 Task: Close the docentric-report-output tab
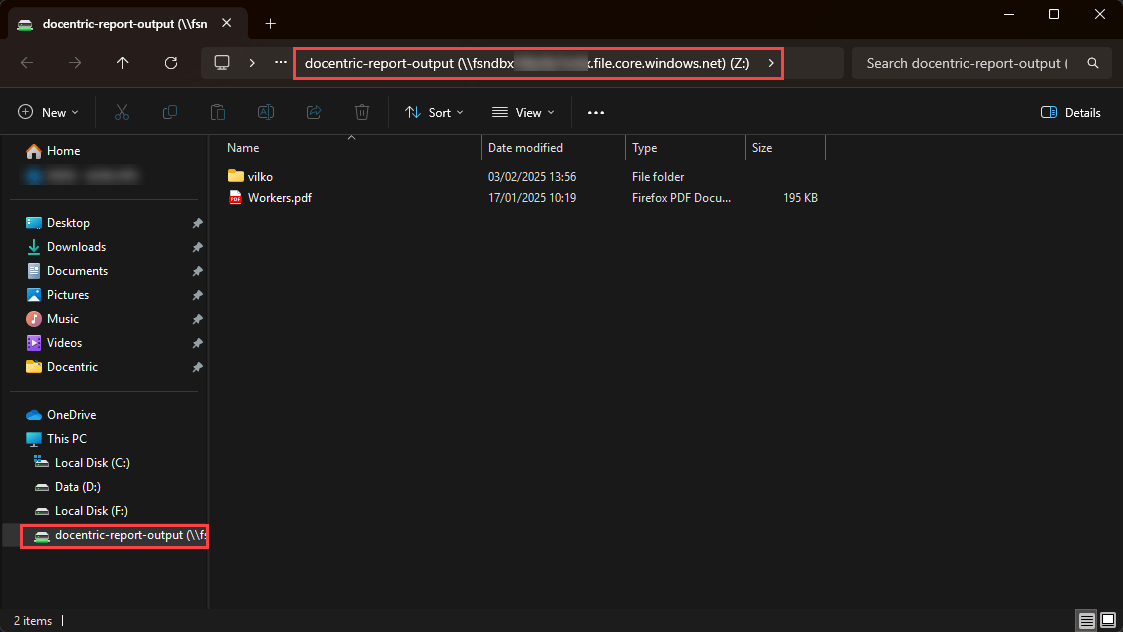click(226, 23)
